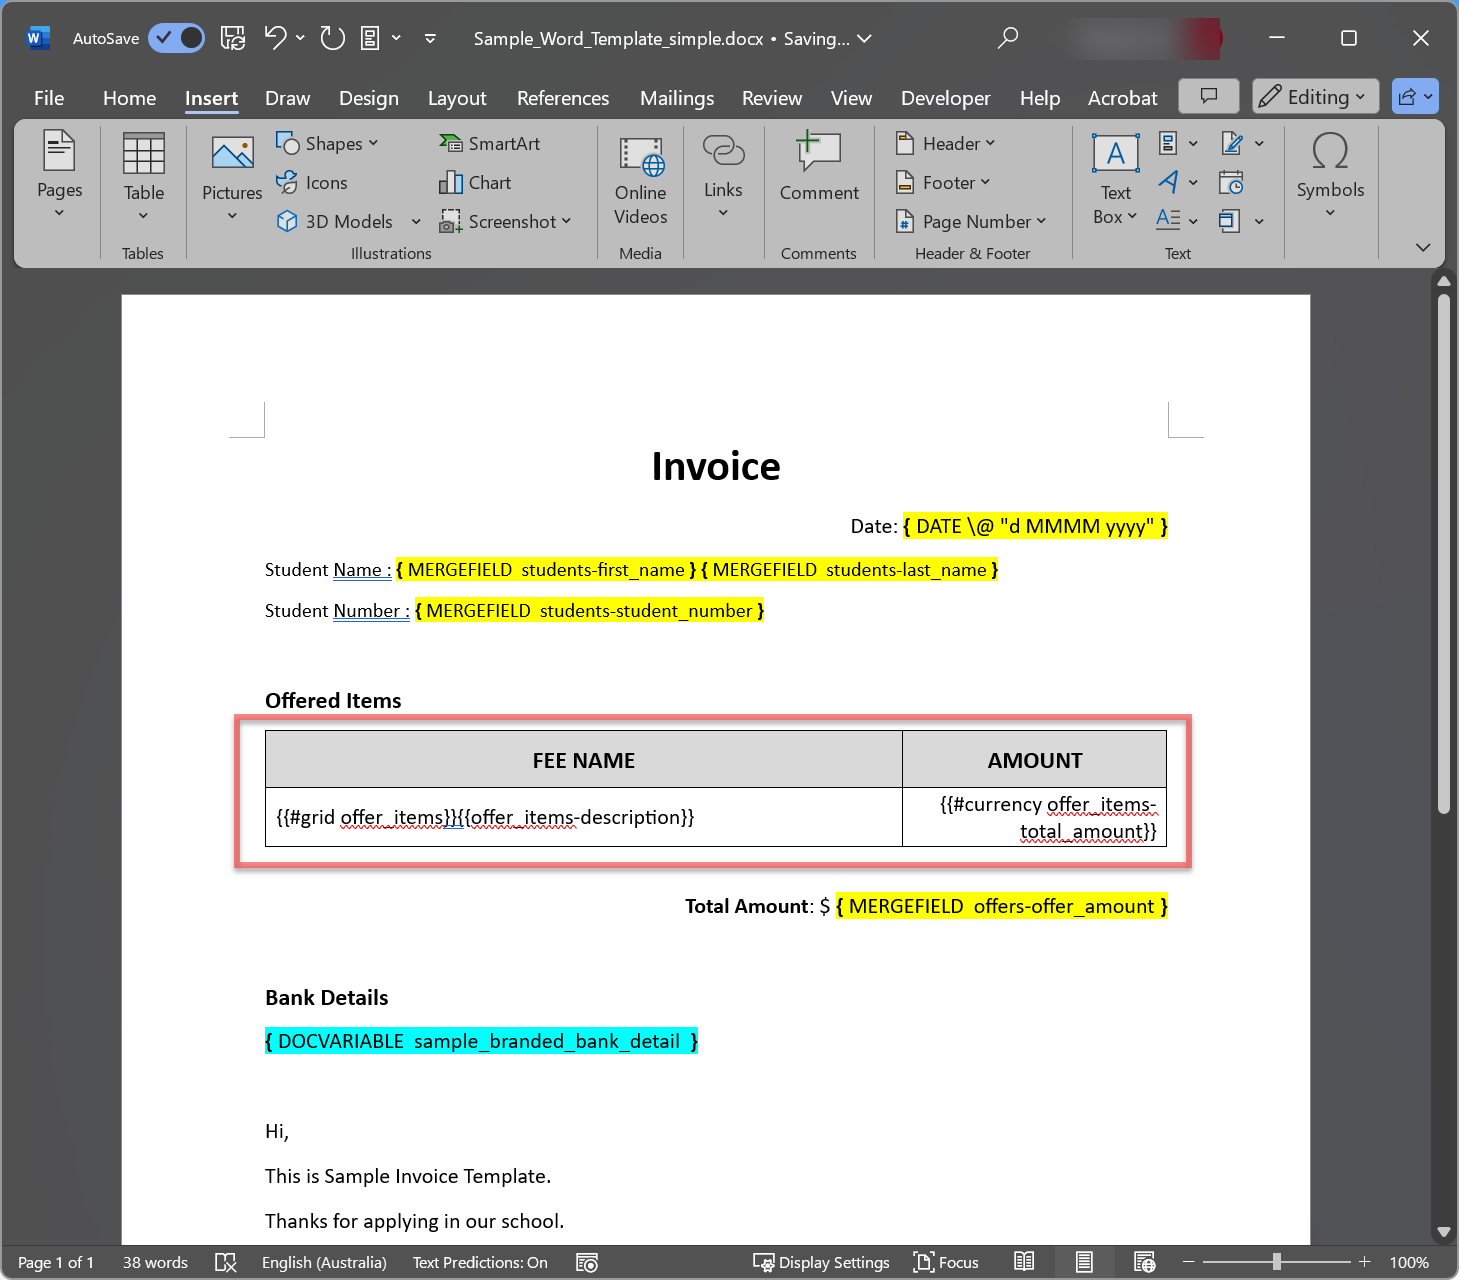Open the Icons insert tool

pyautogui.click(x=312, y=182)
